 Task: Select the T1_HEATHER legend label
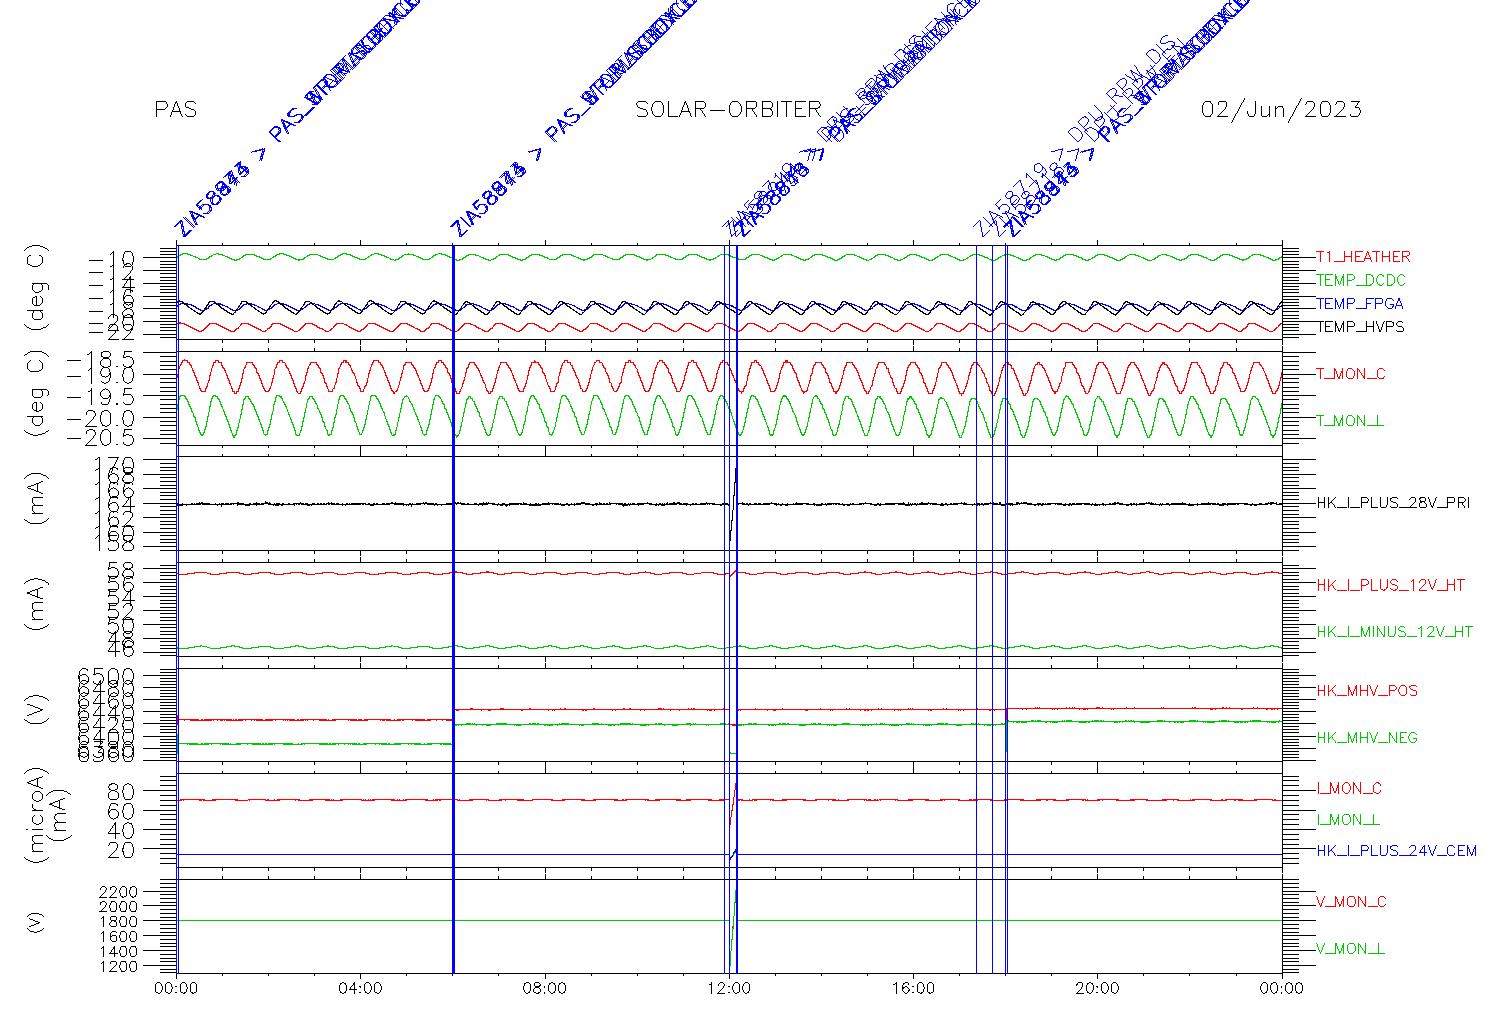1363,257
